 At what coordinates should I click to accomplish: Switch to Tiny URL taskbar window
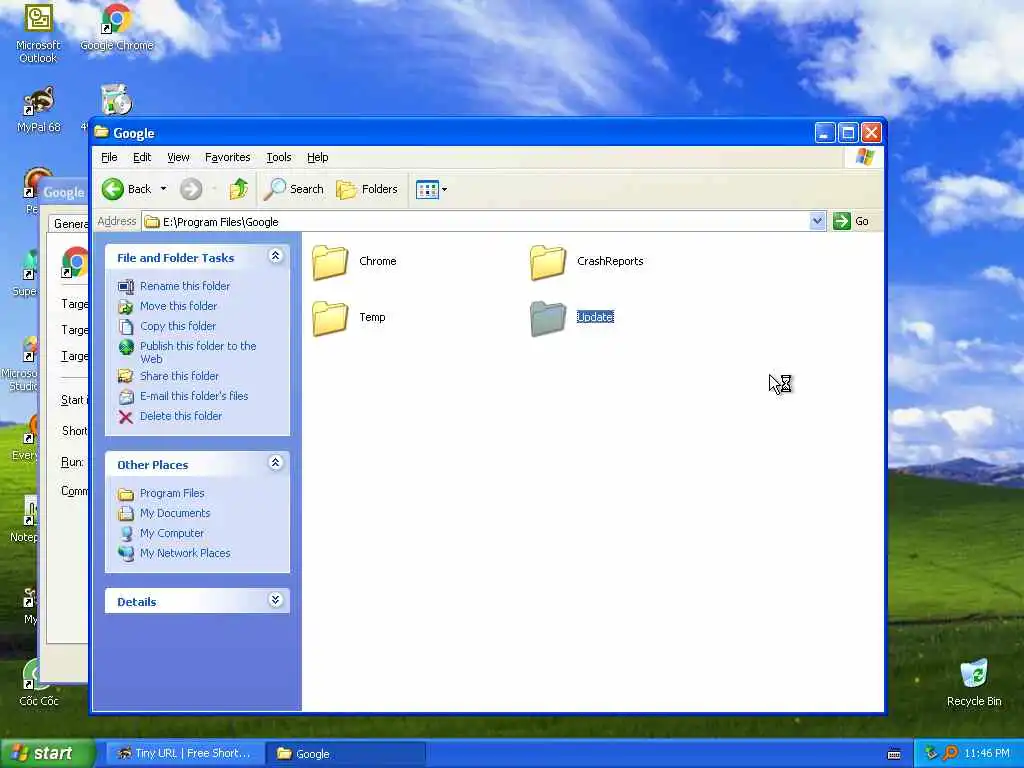pos(185,754)
